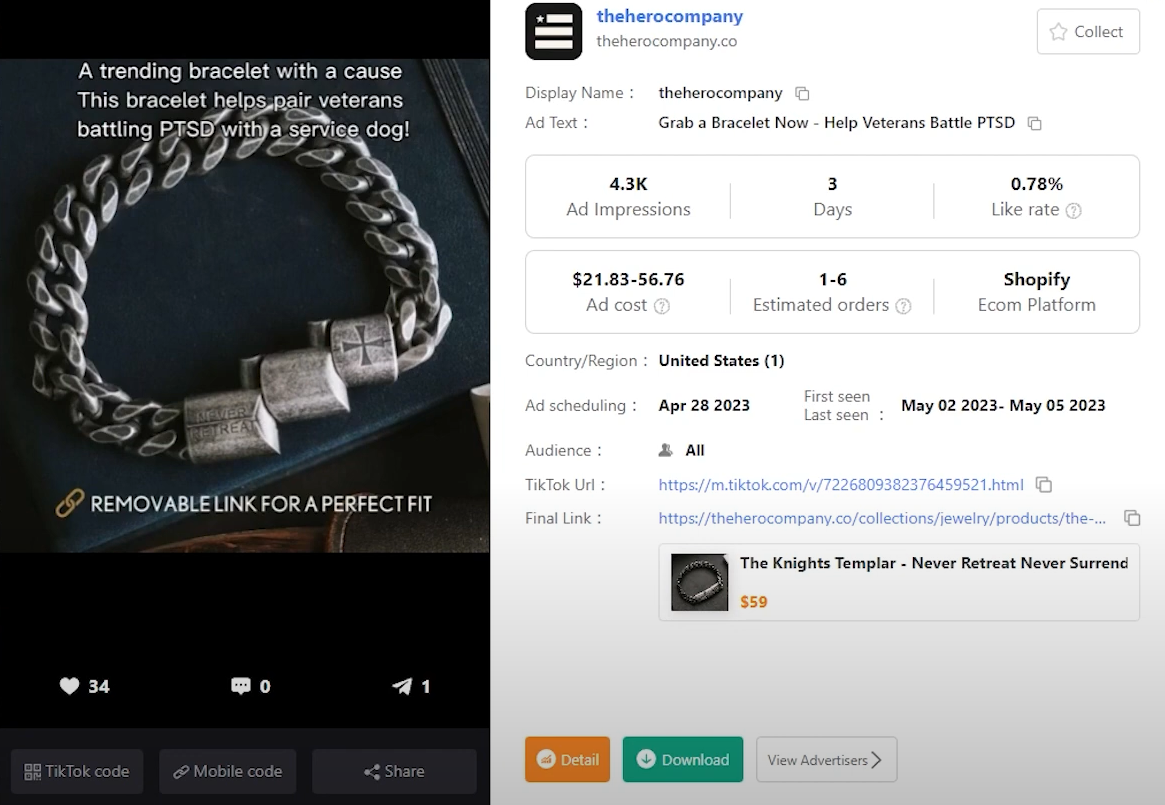Open the TikTok code option
This screenshot has width=1165, height=805.
[77, 771]
